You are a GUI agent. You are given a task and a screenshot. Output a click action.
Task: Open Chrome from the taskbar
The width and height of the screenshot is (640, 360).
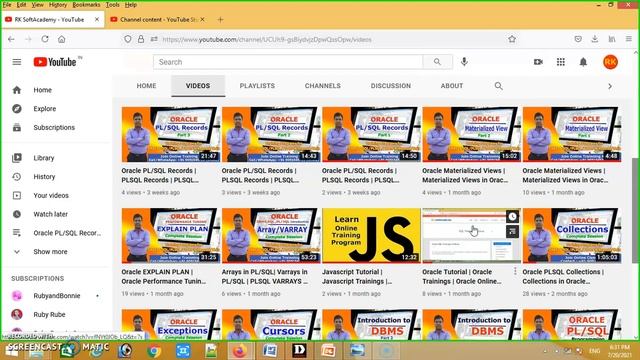point(154,351)
